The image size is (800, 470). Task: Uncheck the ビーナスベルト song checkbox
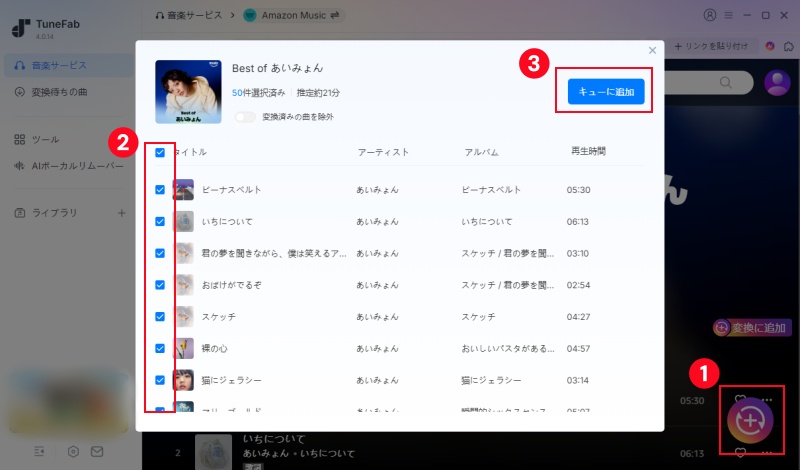pyautogui.click(x=160, y=190)
